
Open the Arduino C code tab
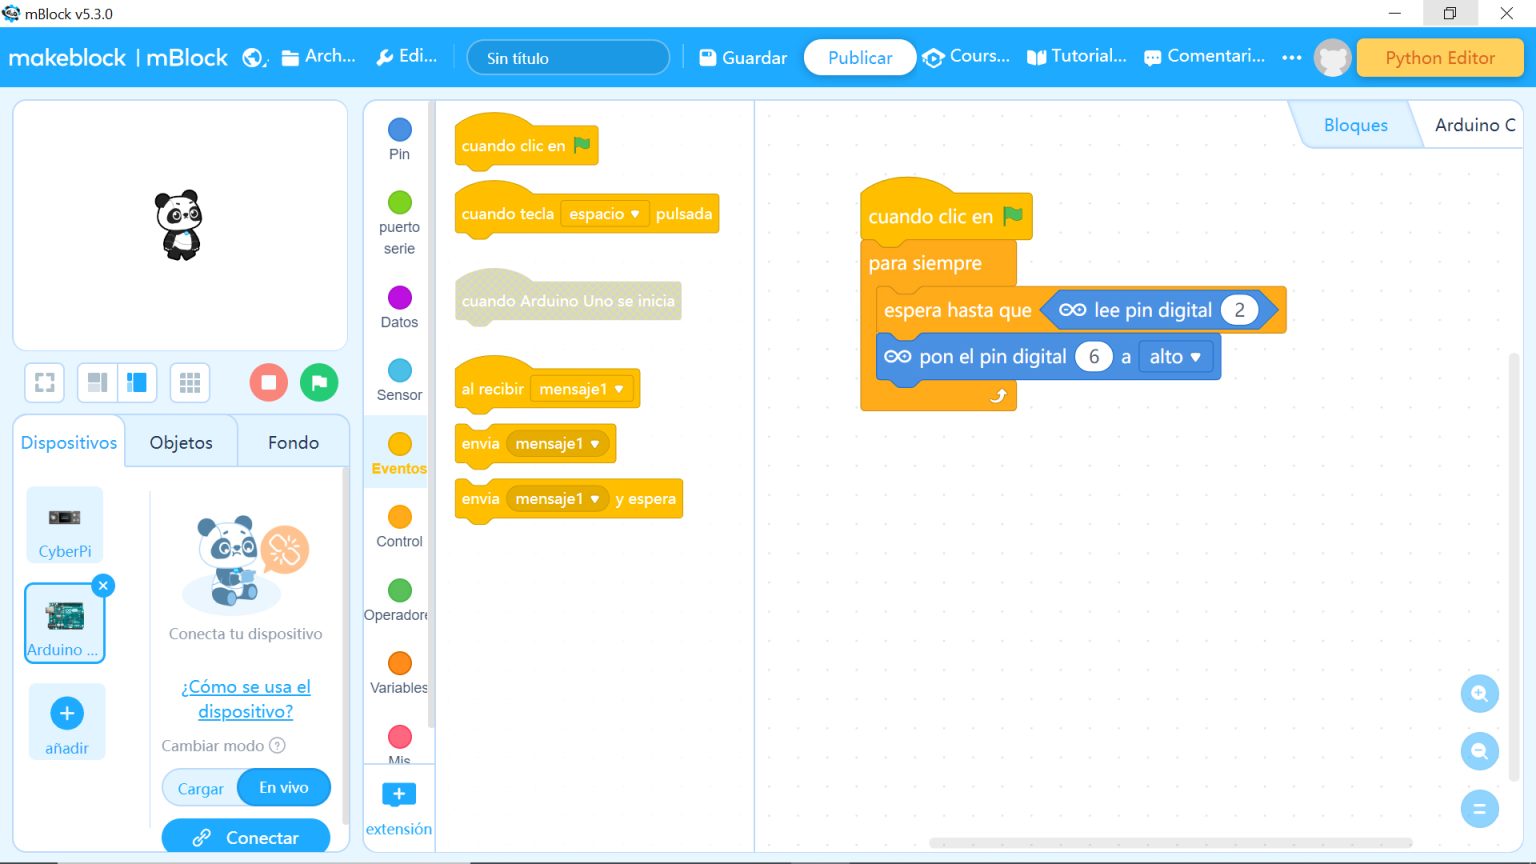[1474, 125]
